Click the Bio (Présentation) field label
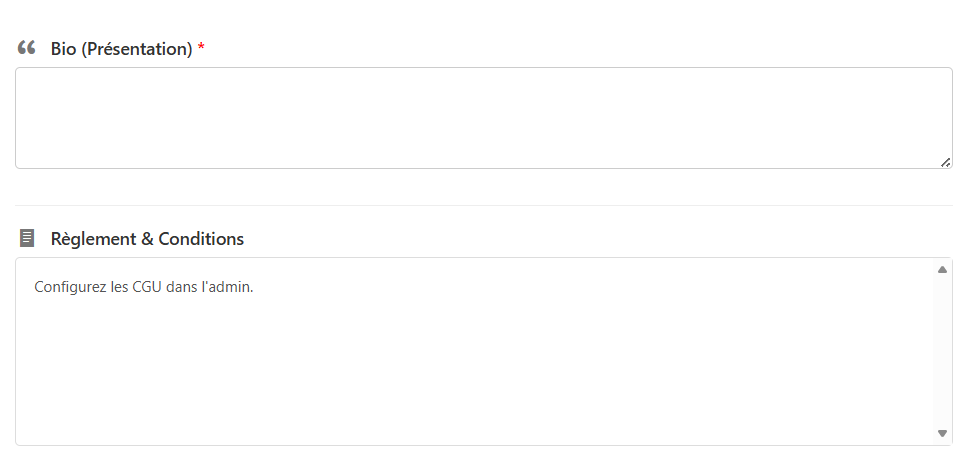The image size is (973, 468). coord(121,48)
